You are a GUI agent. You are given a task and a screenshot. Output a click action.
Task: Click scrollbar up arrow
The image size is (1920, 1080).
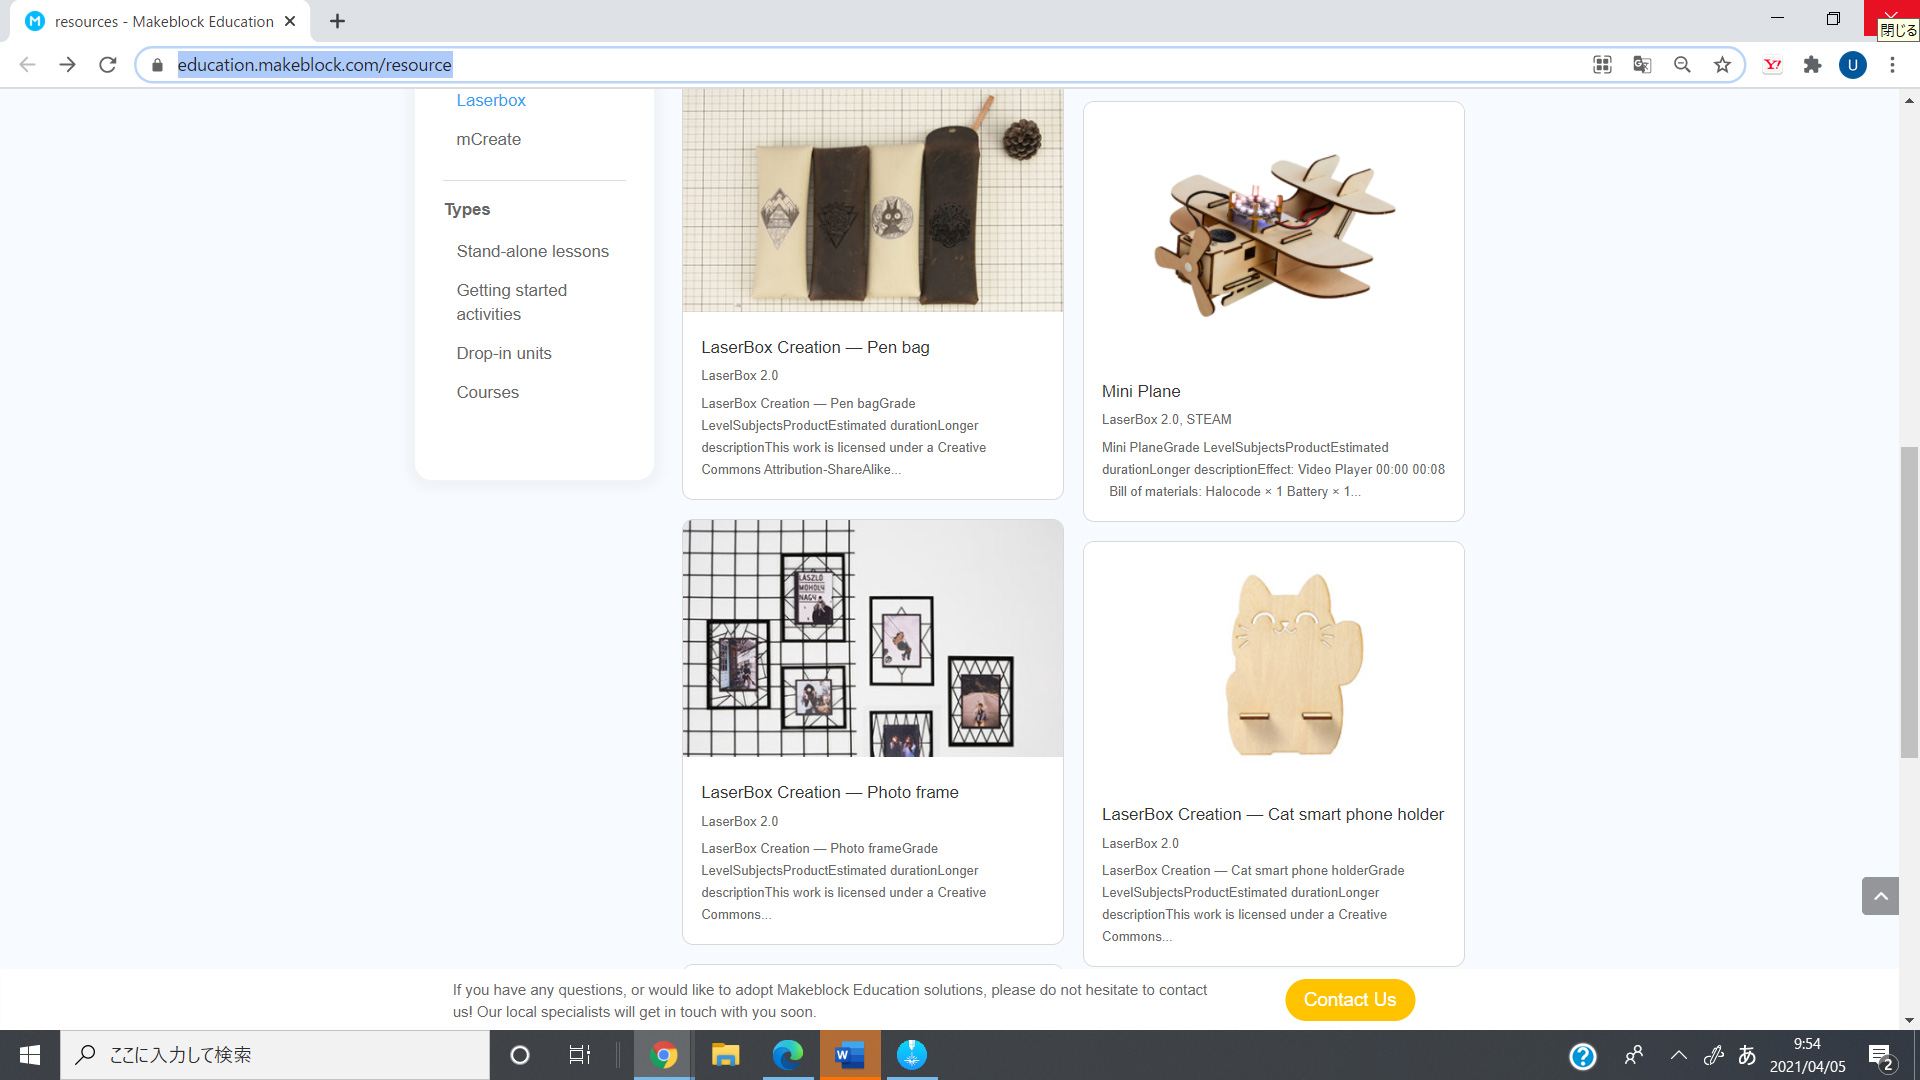1909,100
